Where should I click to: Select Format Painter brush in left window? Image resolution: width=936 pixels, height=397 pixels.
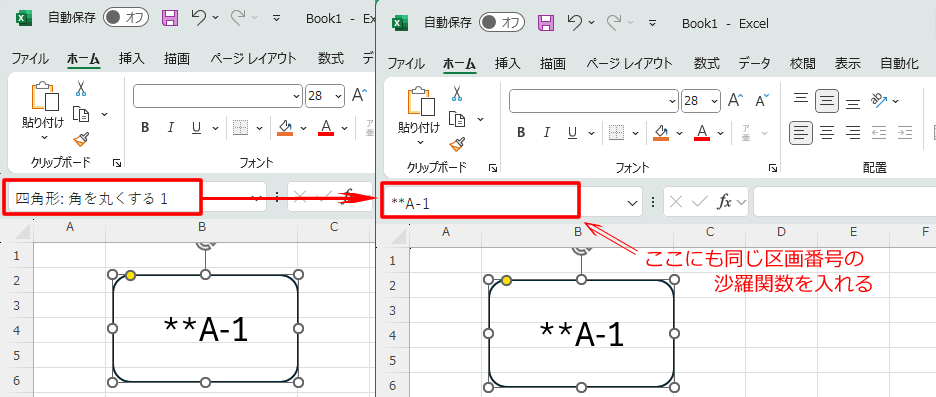pyautogui.click(x=81, y=139)
